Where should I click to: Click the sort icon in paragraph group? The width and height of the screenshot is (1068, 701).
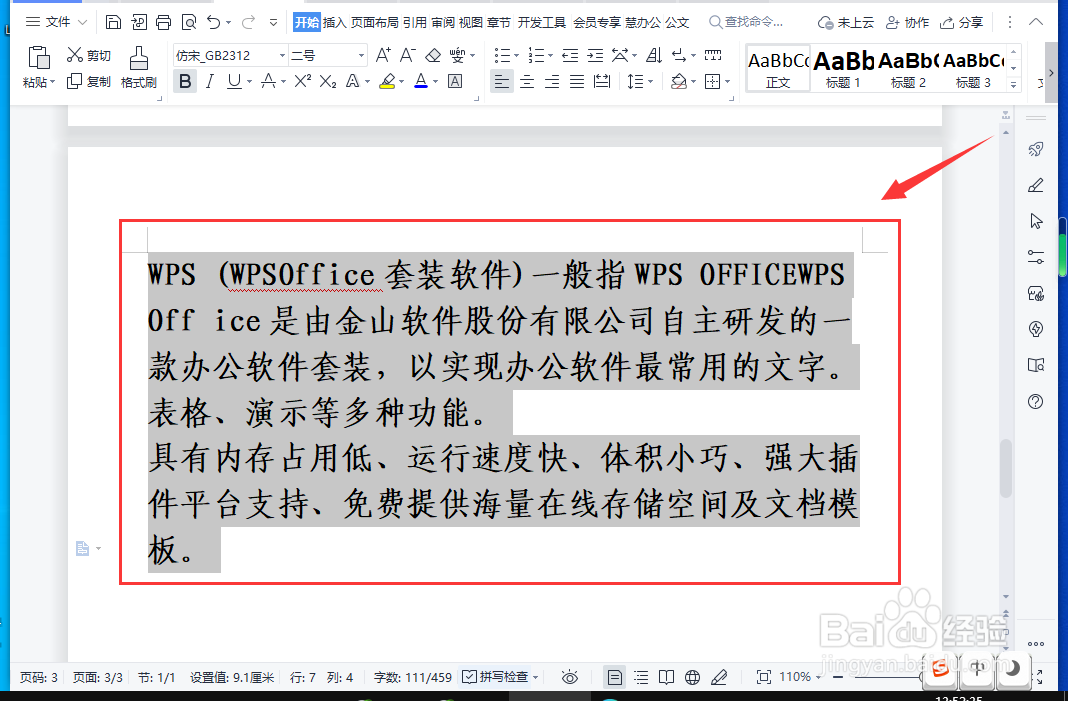click(x=654, y=55)
